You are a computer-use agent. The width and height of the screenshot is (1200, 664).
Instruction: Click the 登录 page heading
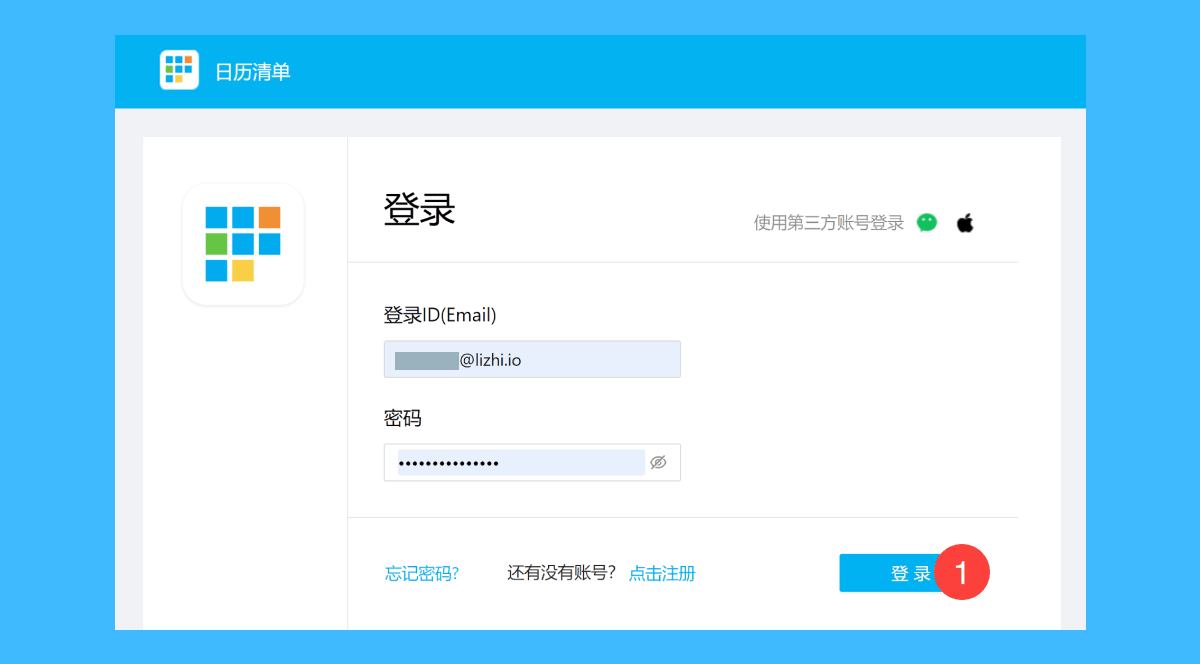tap(419, 211)
